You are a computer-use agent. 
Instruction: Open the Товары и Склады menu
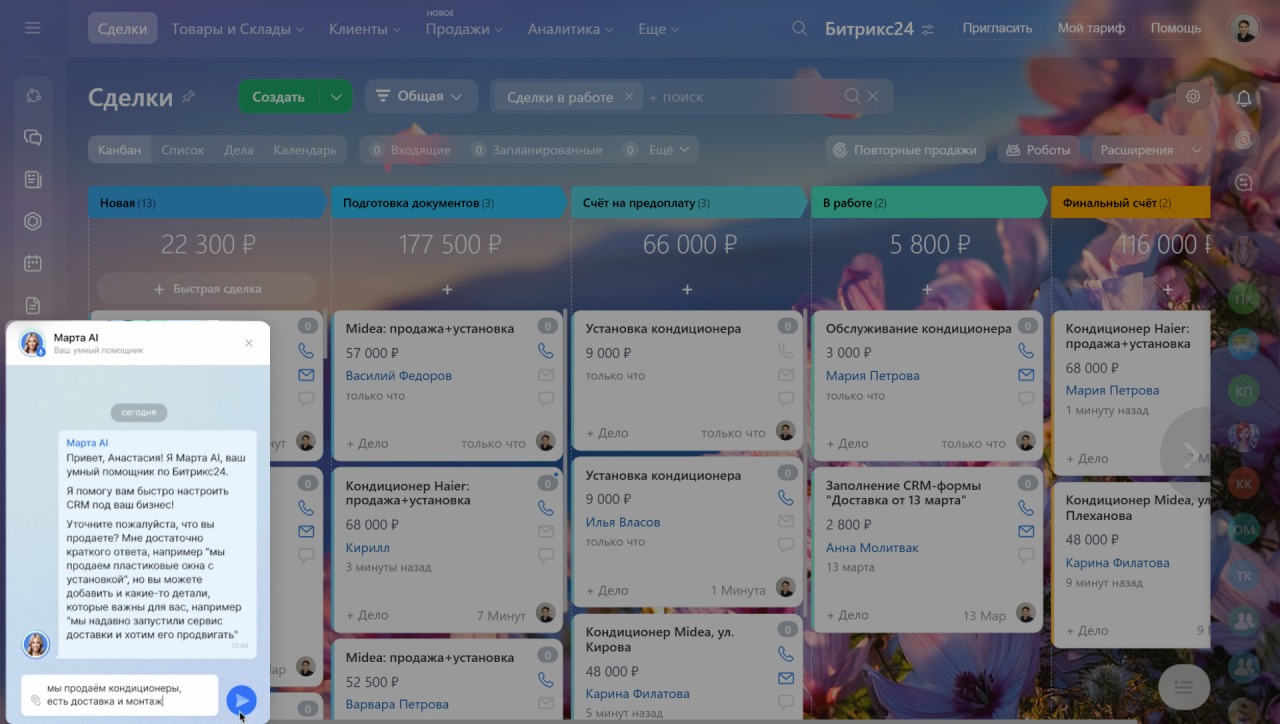tap(237, 29)
